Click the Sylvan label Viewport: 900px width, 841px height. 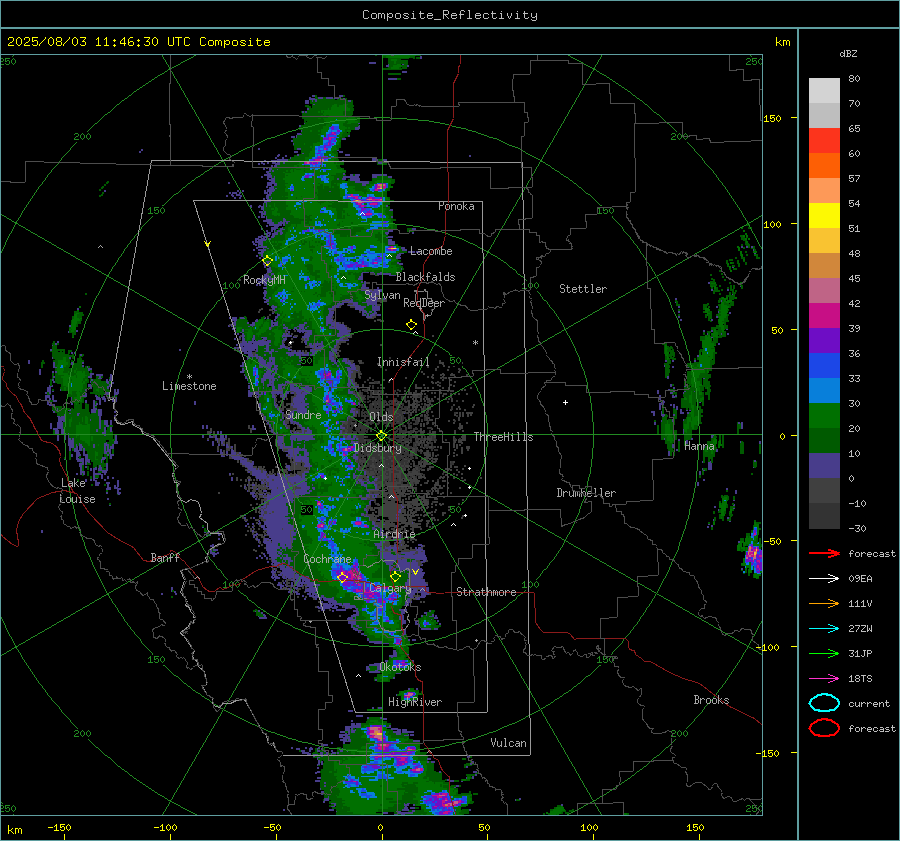pos(382,295)
